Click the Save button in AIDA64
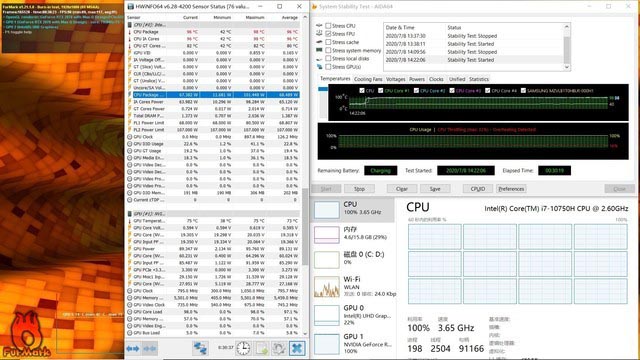The height and width of the screenshot is (360, 640). click(x=435, y=189)
